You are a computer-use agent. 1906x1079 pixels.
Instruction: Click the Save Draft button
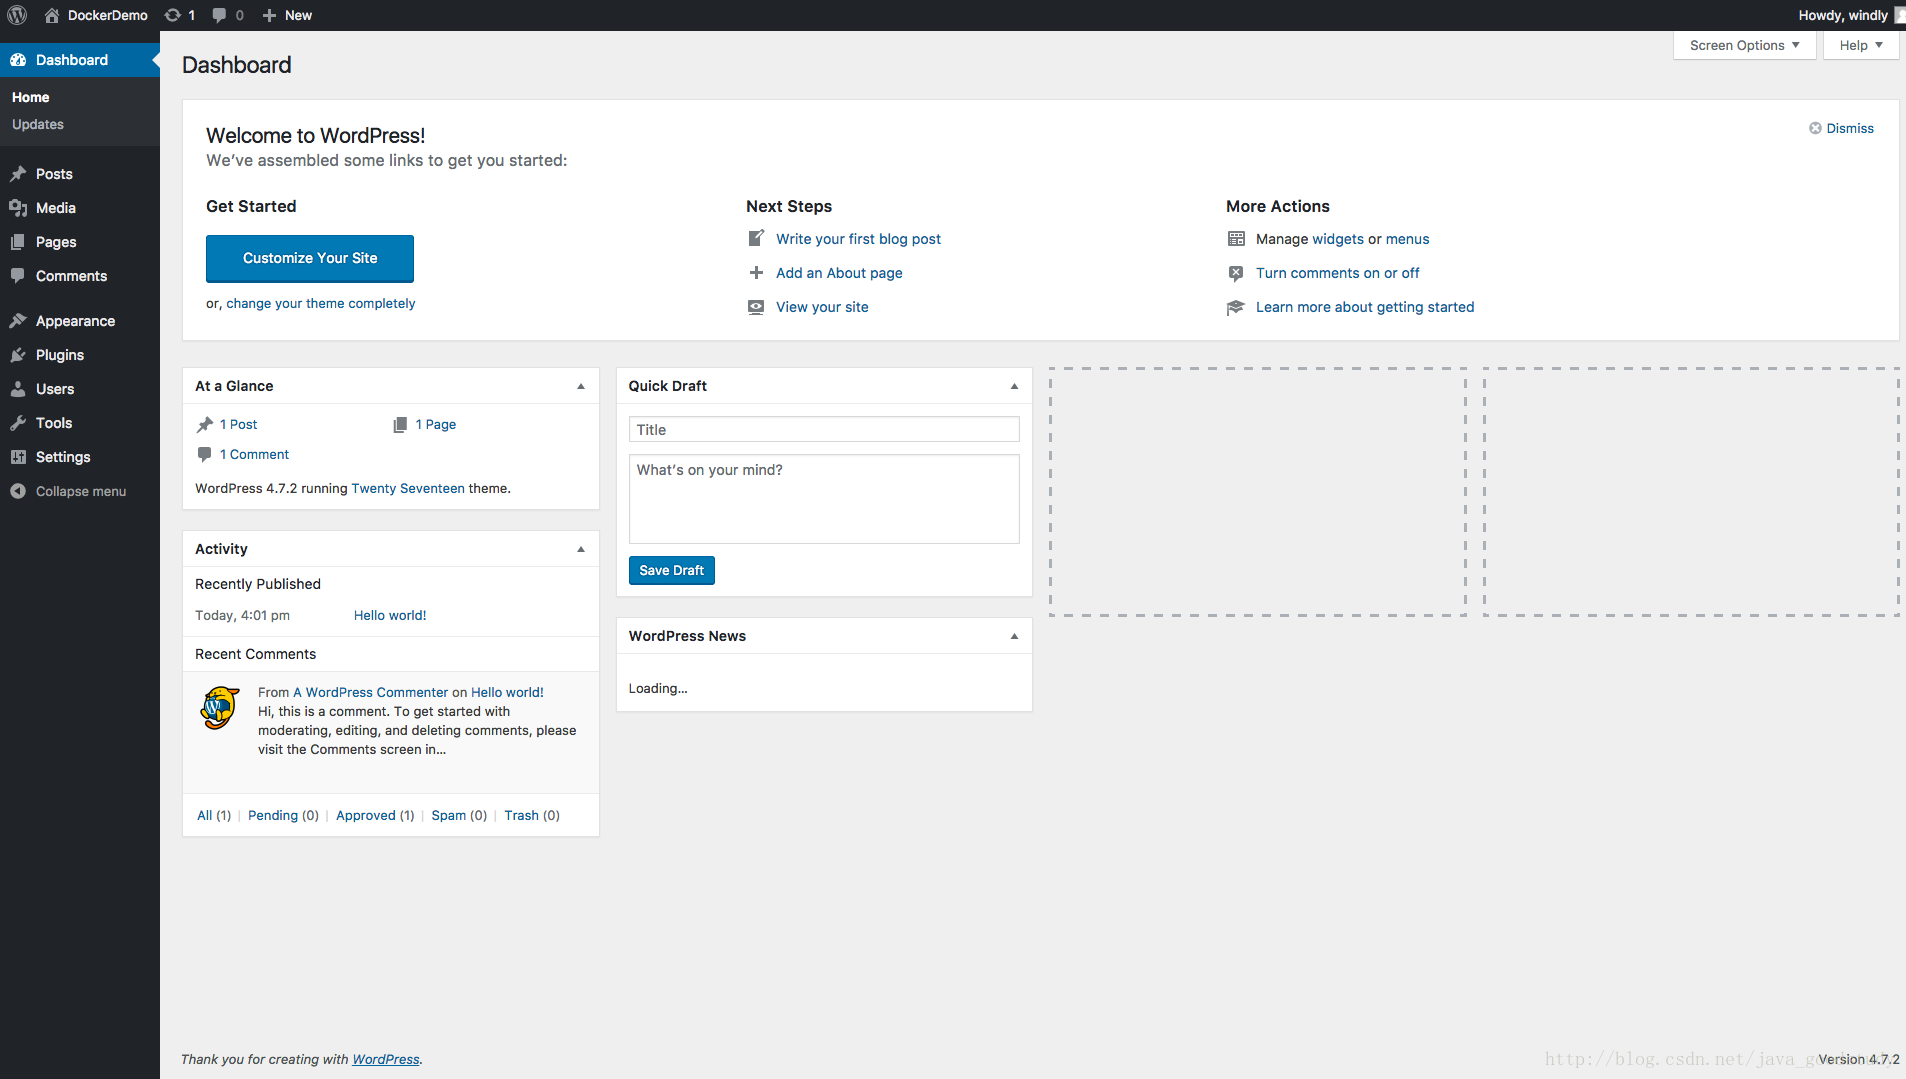point(671,570)
